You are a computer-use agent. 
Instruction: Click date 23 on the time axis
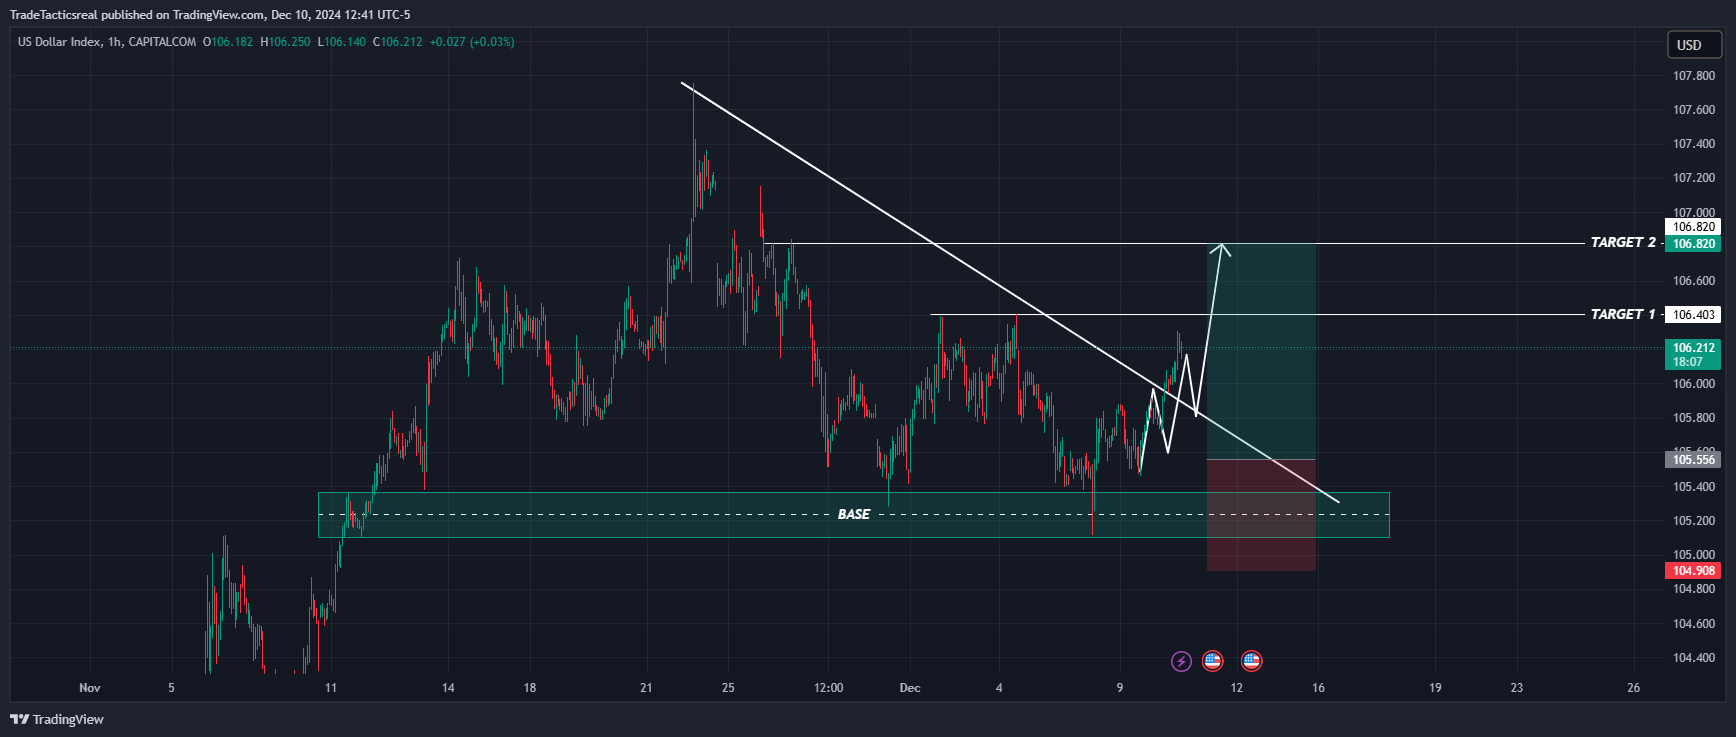coord(1517,688)
